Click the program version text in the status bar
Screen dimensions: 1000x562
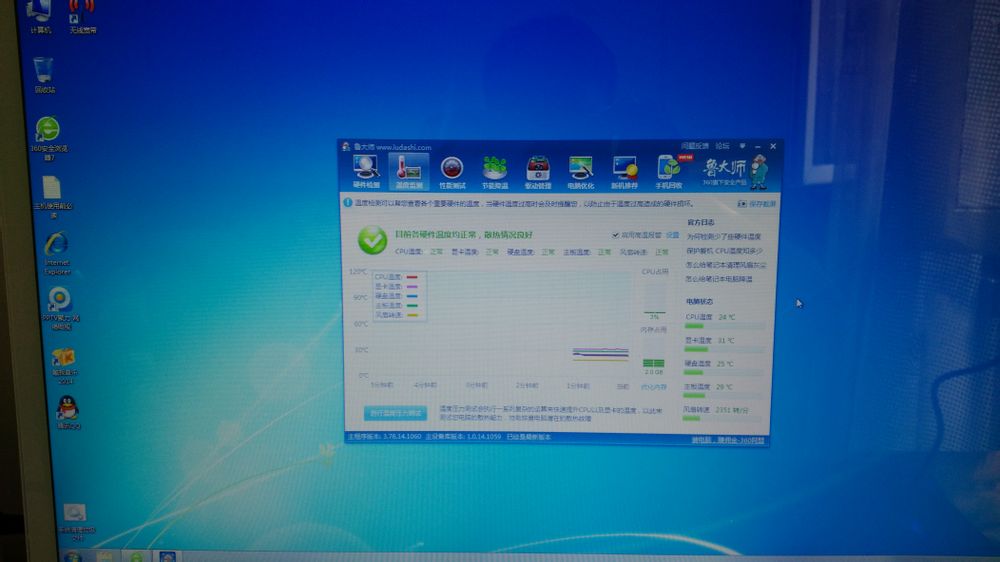point(385,437)
